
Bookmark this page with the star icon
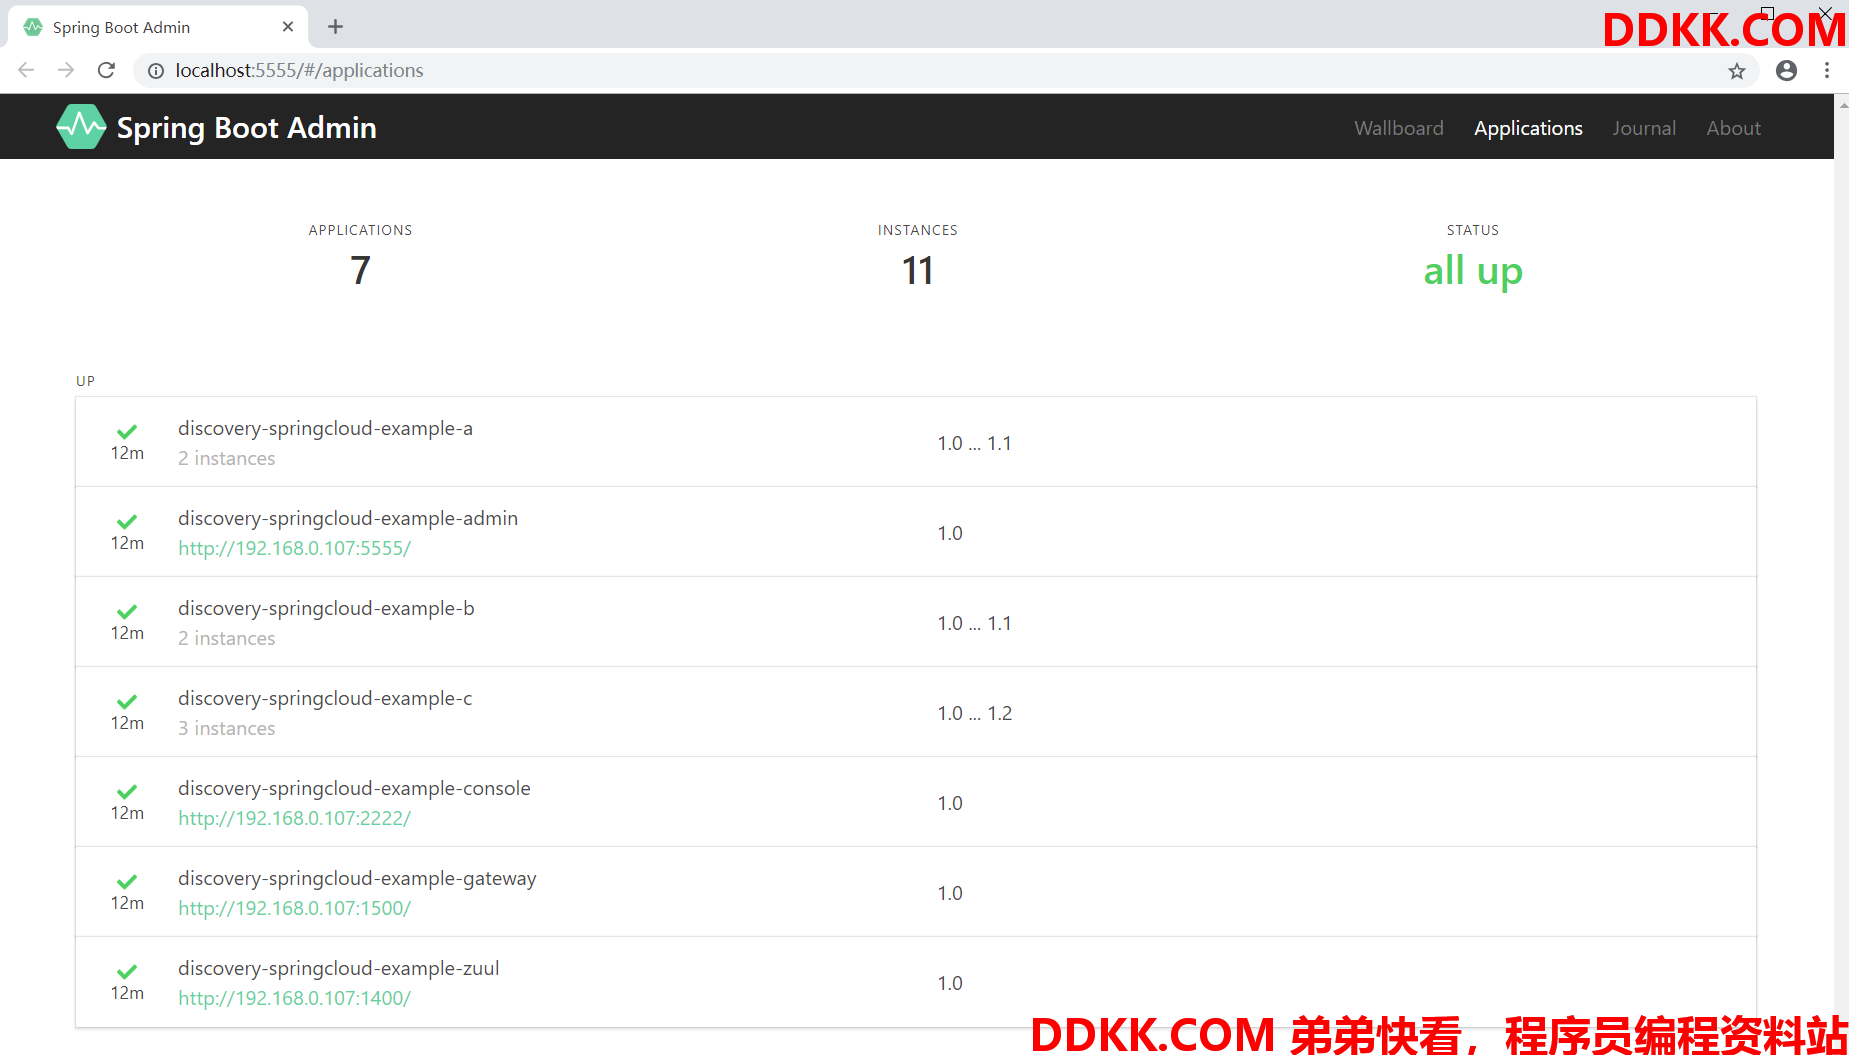pos(1737,71)
